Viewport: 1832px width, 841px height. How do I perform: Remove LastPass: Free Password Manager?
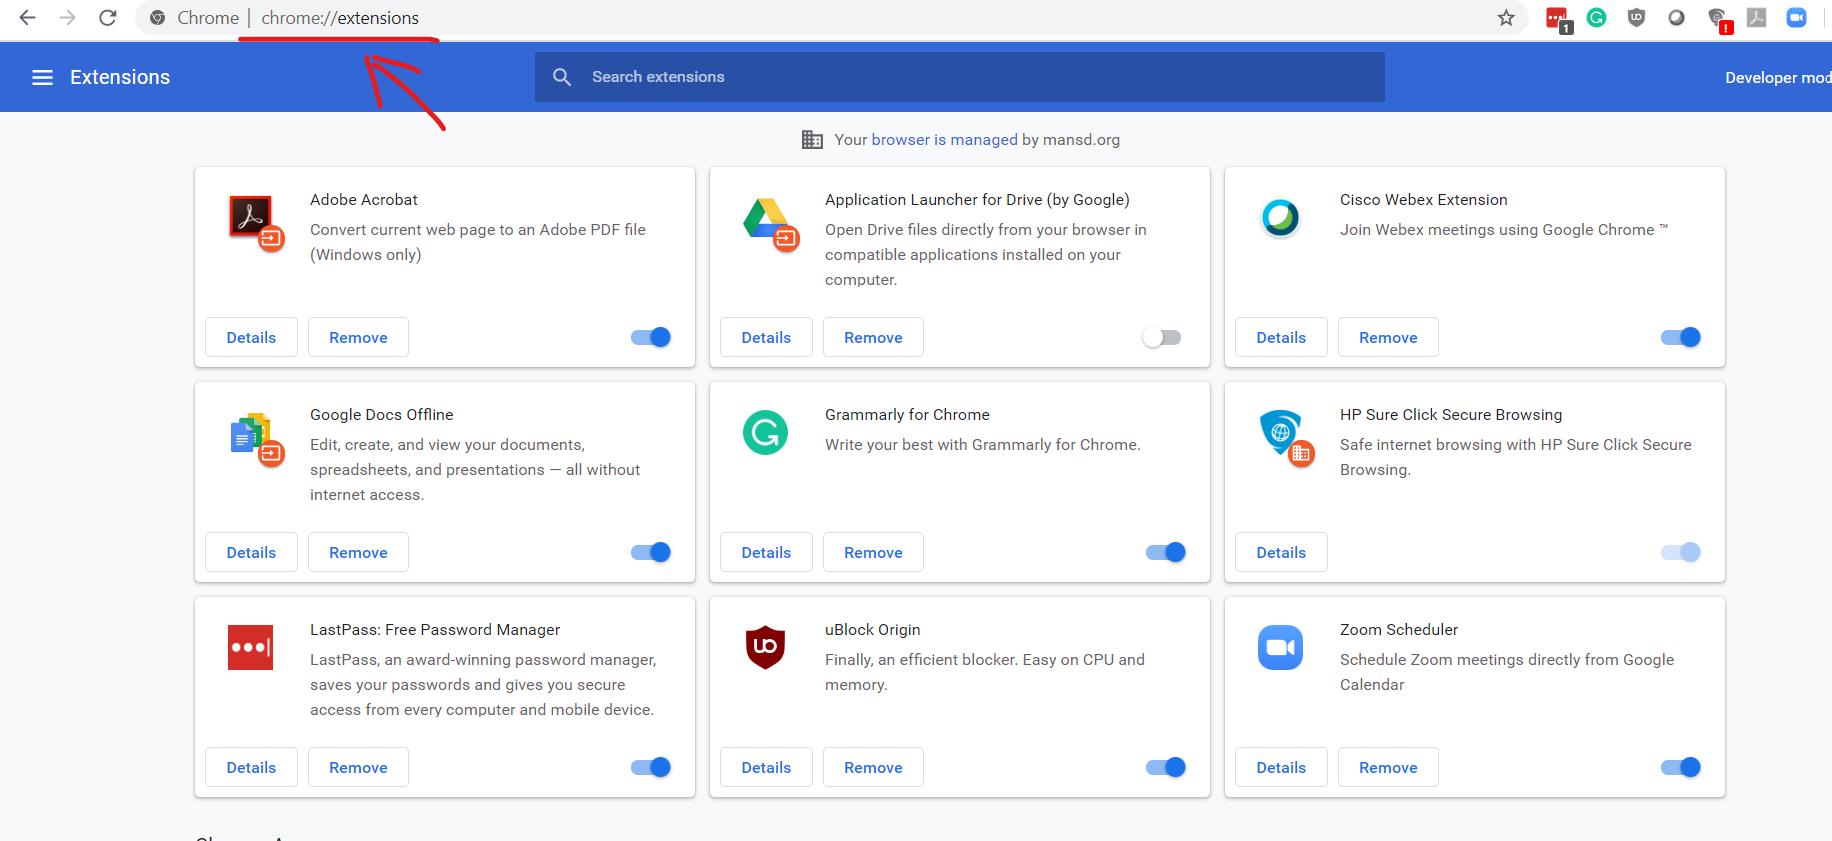358,767
